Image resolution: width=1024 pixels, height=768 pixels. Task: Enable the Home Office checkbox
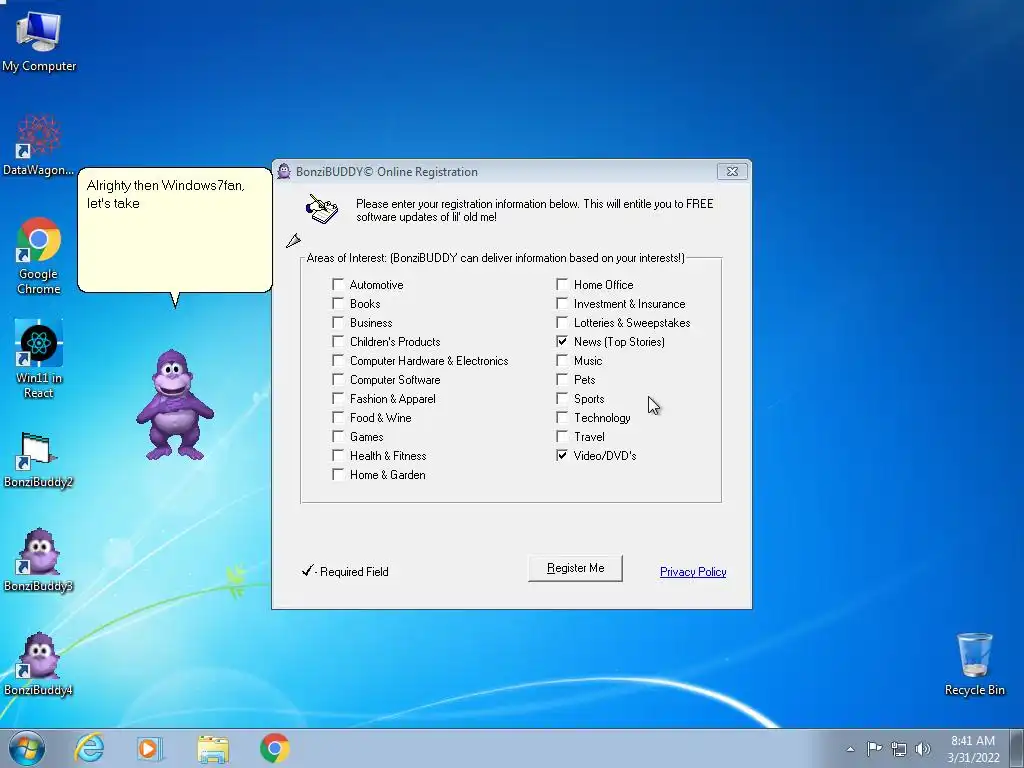tap(562, 284)
